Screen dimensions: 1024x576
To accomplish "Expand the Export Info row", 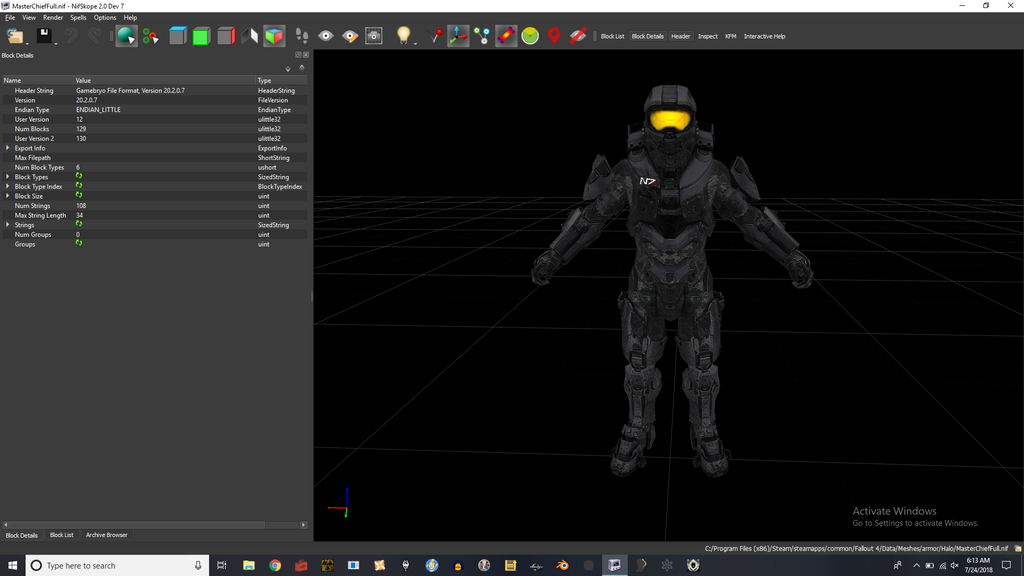I will [x=8, y=148].
